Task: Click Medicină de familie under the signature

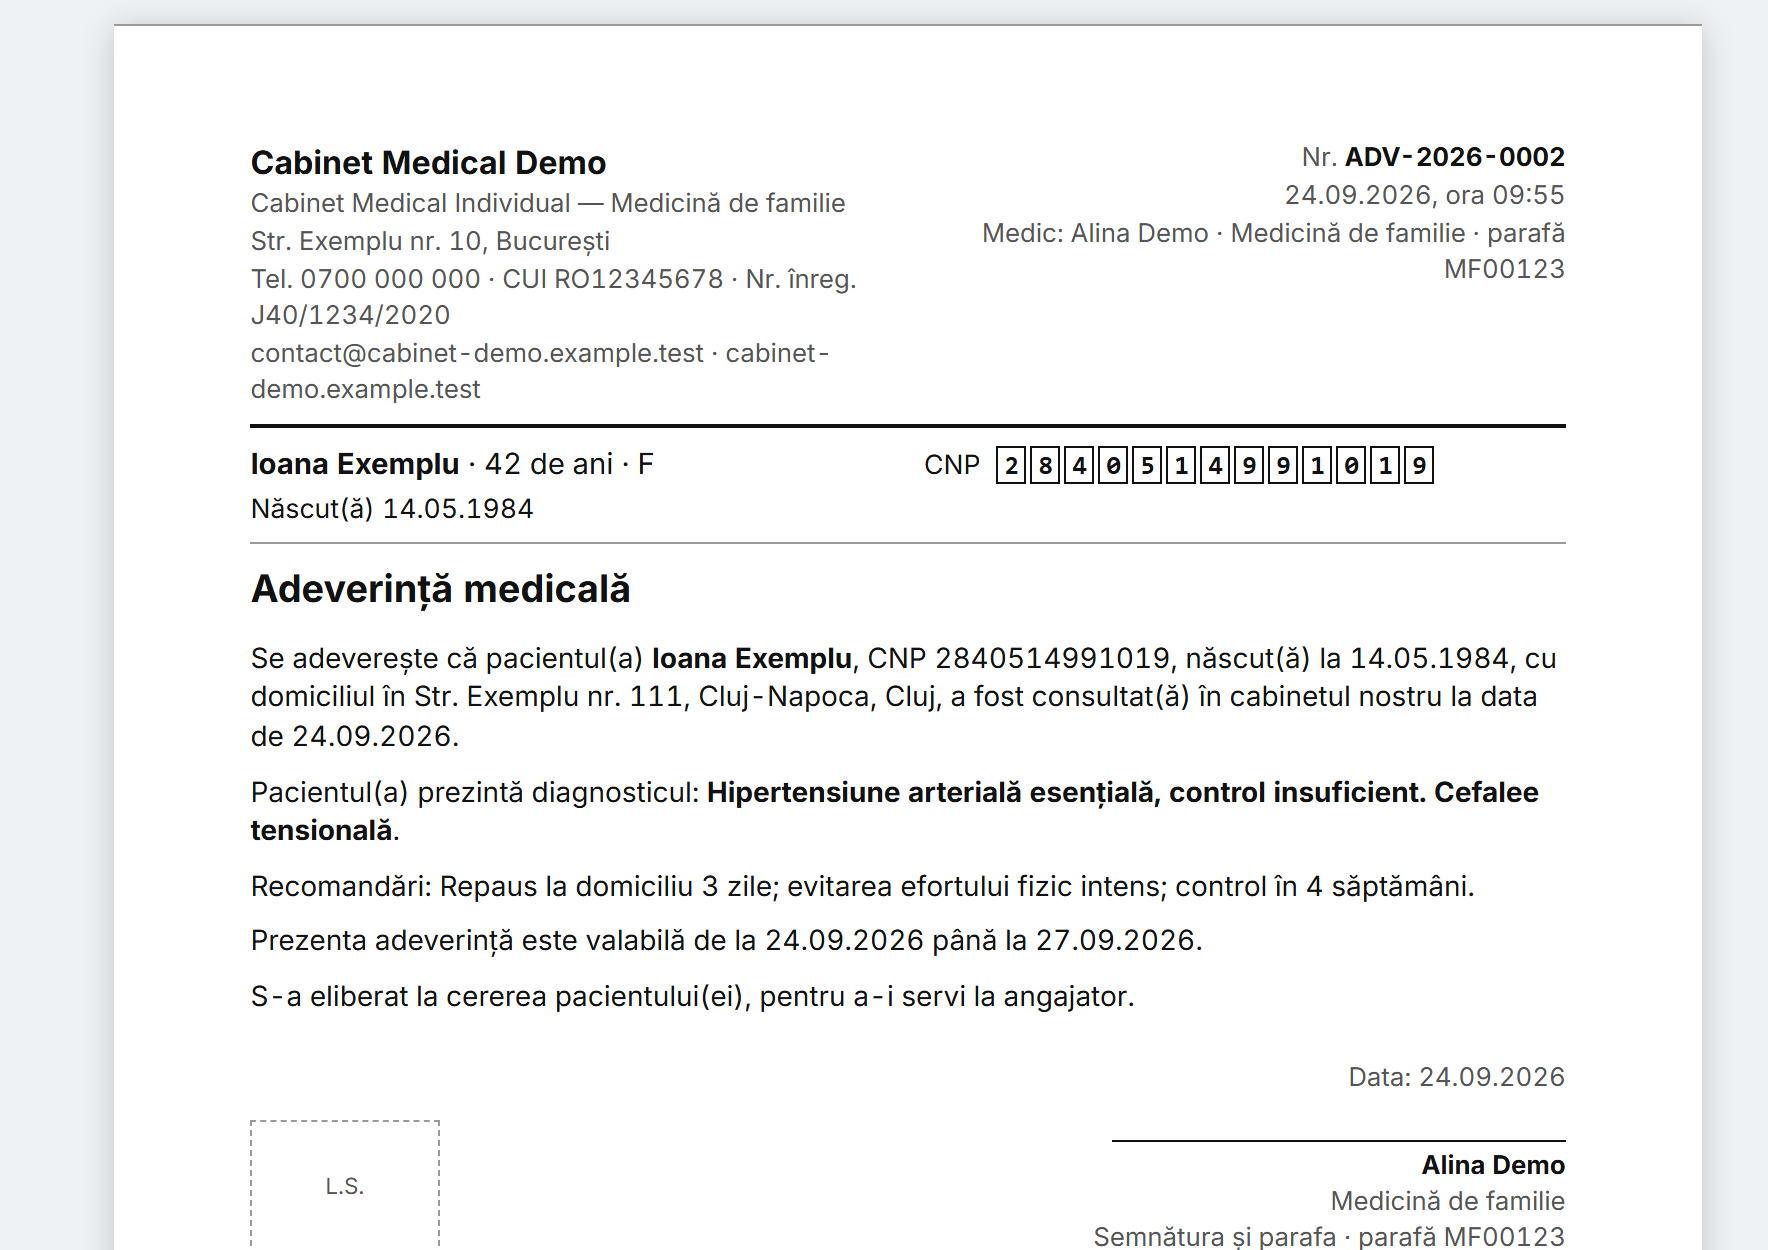Action: (x=1447, y=1201)
